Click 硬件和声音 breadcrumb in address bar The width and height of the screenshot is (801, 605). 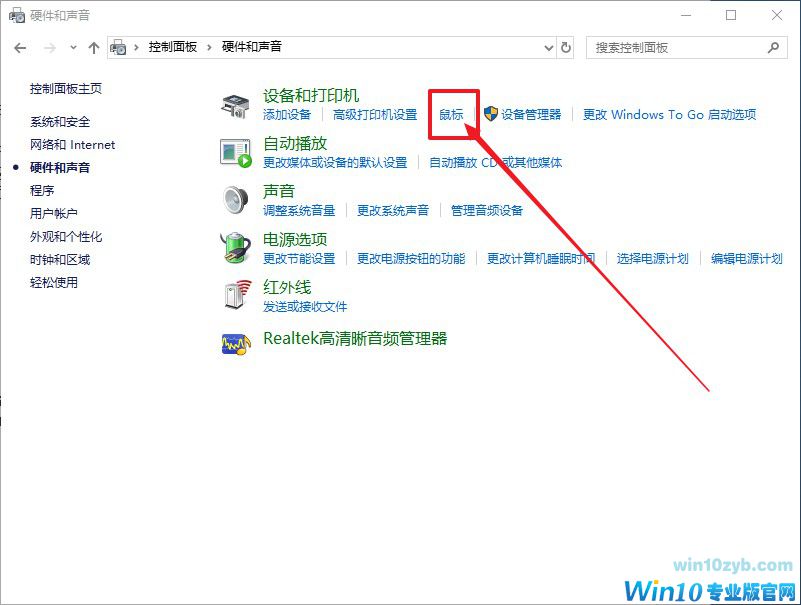(251, 47)
